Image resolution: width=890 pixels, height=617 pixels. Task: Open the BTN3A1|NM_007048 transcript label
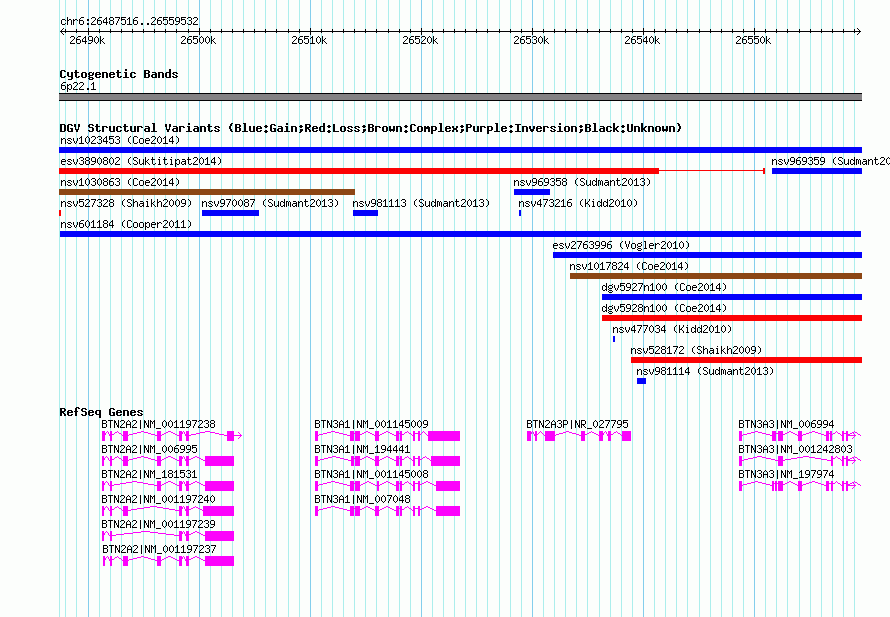pyautogui.click(x=362, y=499)
